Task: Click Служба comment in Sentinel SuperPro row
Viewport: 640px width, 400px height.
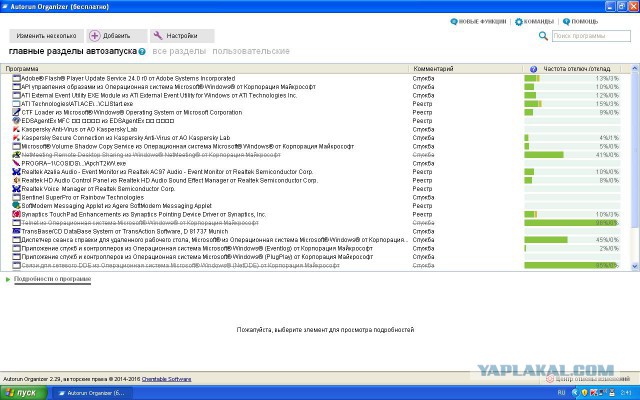Action: [x=423, y=198]
